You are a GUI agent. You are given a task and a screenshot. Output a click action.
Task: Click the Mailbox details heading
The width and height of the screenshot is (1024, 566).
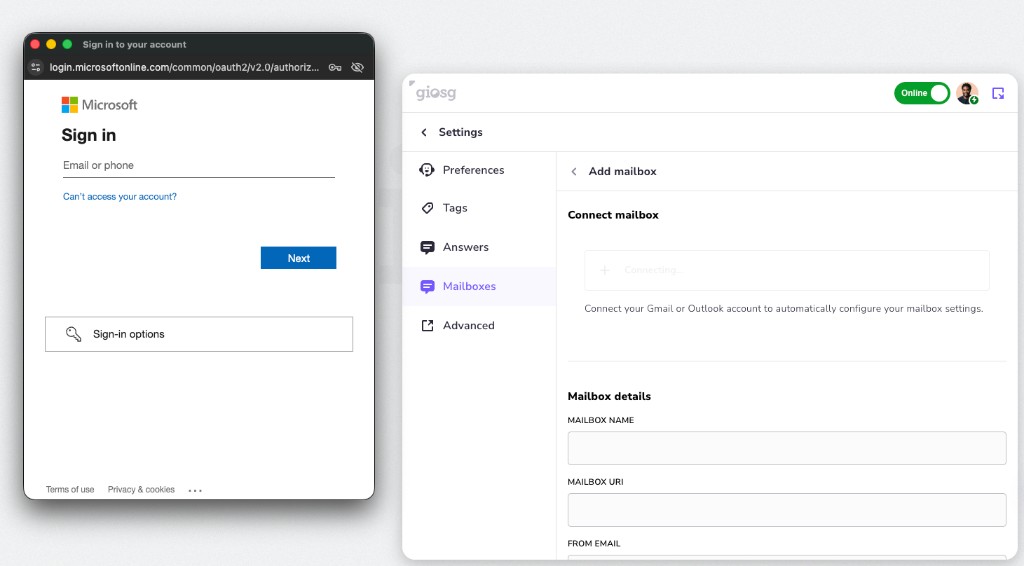(609, 396)
